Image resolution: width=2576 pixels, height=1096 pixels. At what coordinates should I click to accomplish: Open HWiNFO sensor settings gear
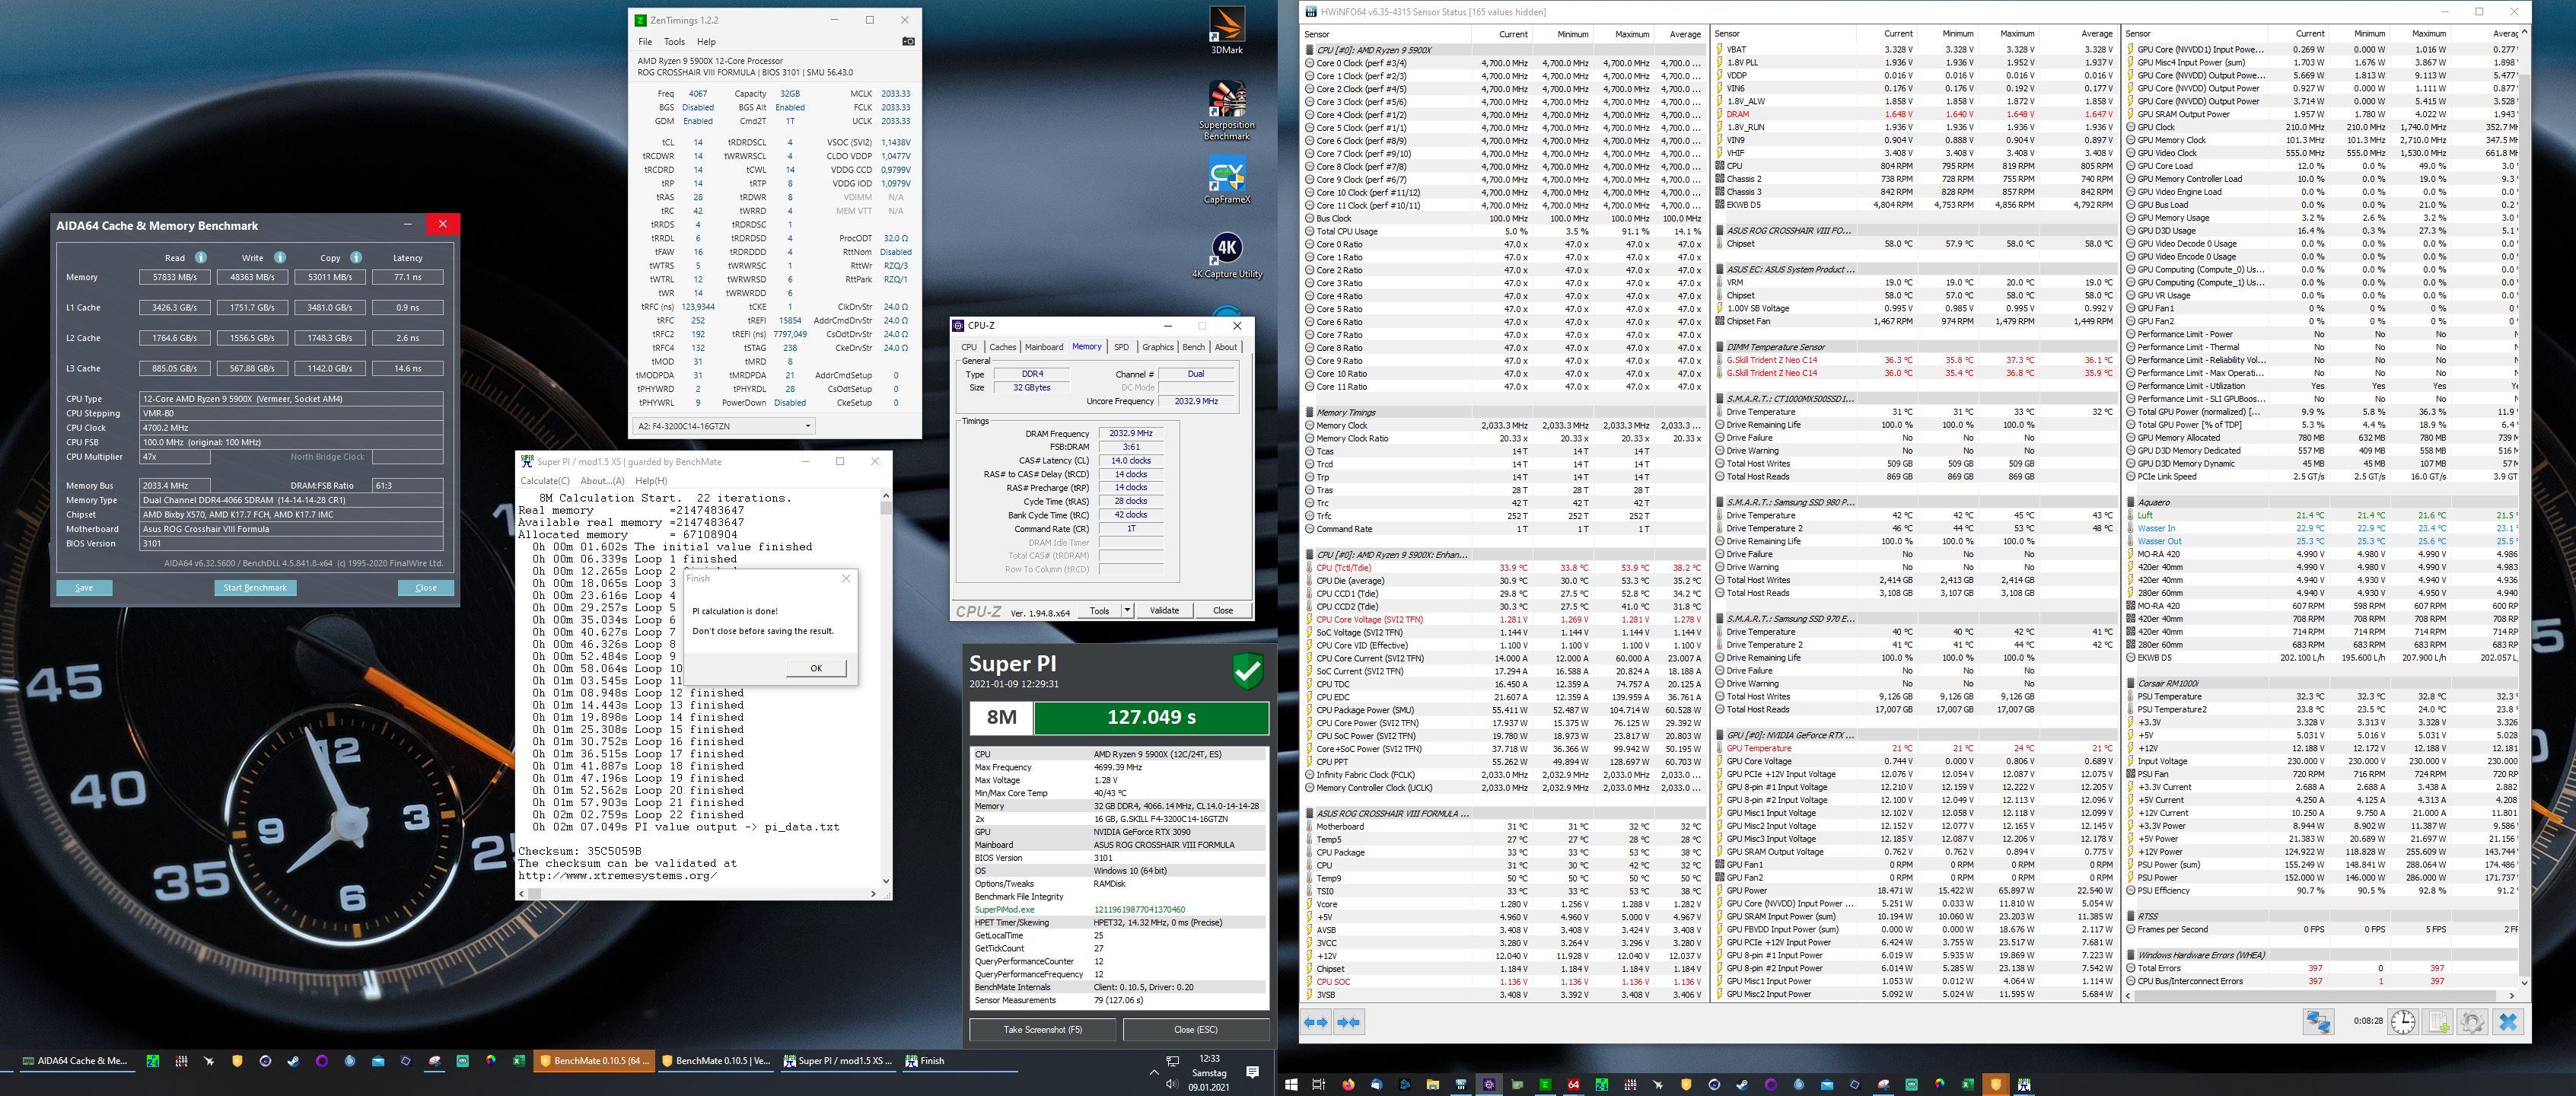click(2472, 1022)
